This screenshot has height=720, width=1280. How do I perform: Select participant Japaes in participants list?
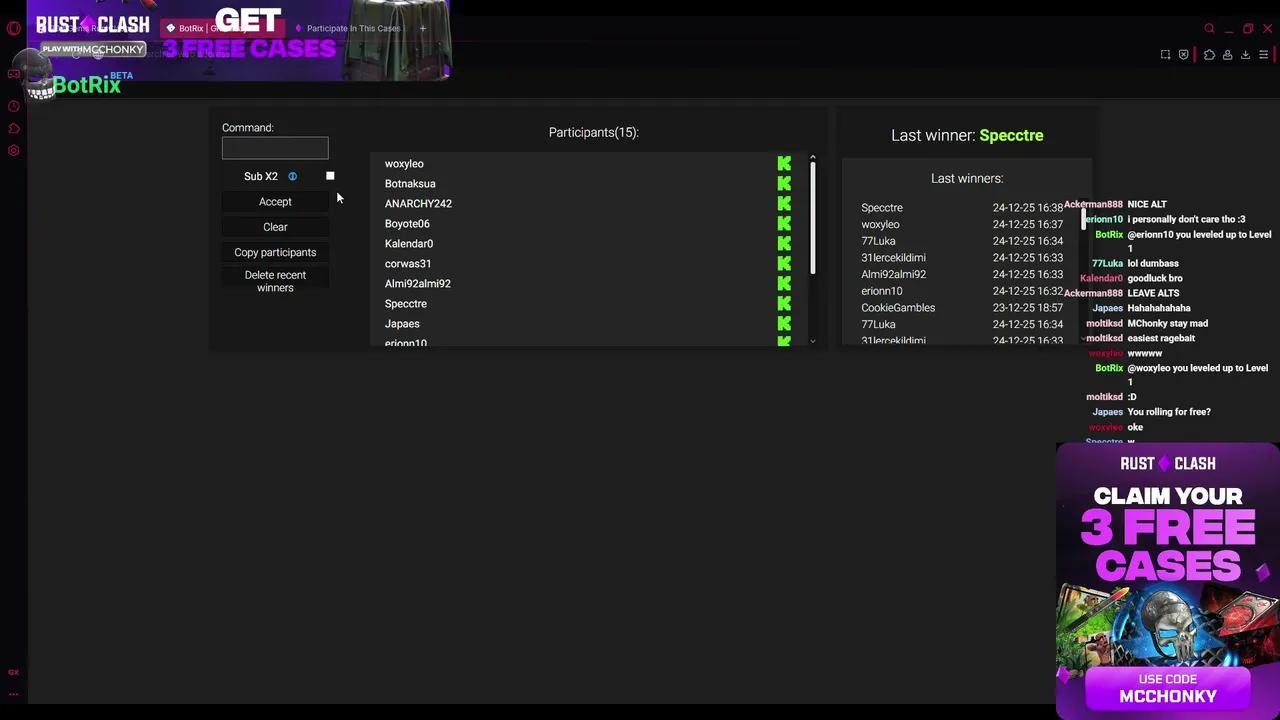click(x=402, y=324)
